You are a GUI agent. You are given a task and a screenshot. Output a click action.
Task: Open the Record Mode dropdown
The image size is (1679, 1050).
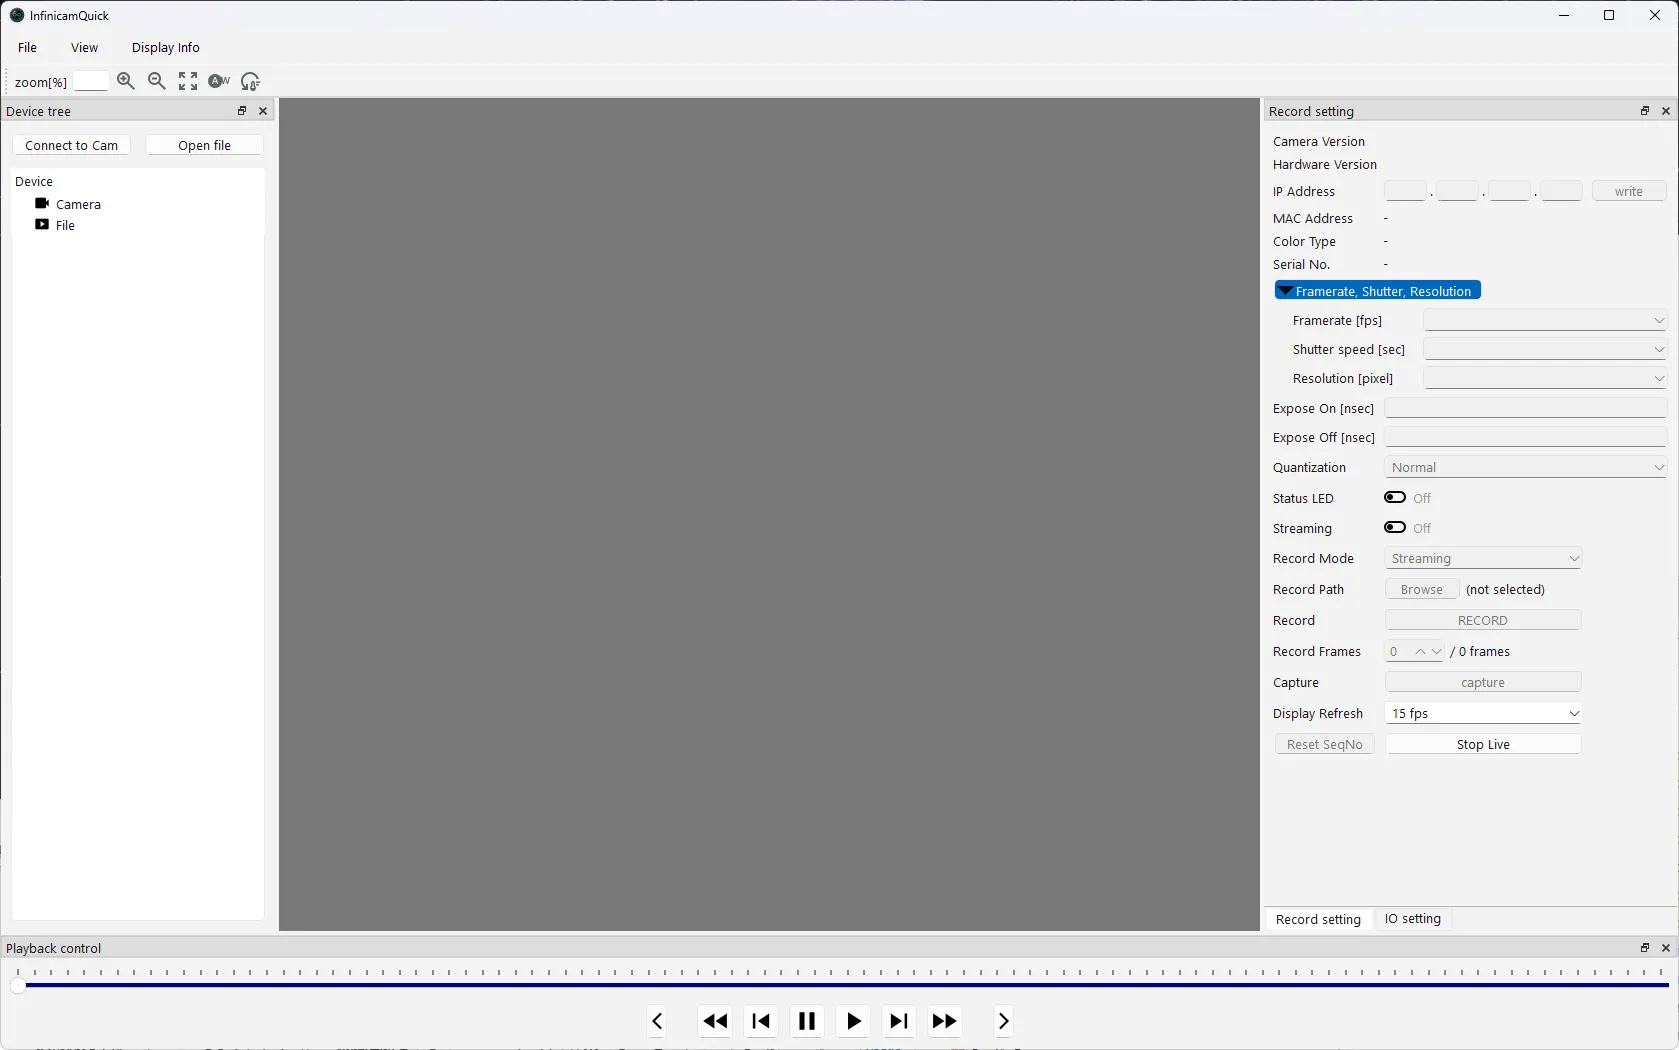1483,558
